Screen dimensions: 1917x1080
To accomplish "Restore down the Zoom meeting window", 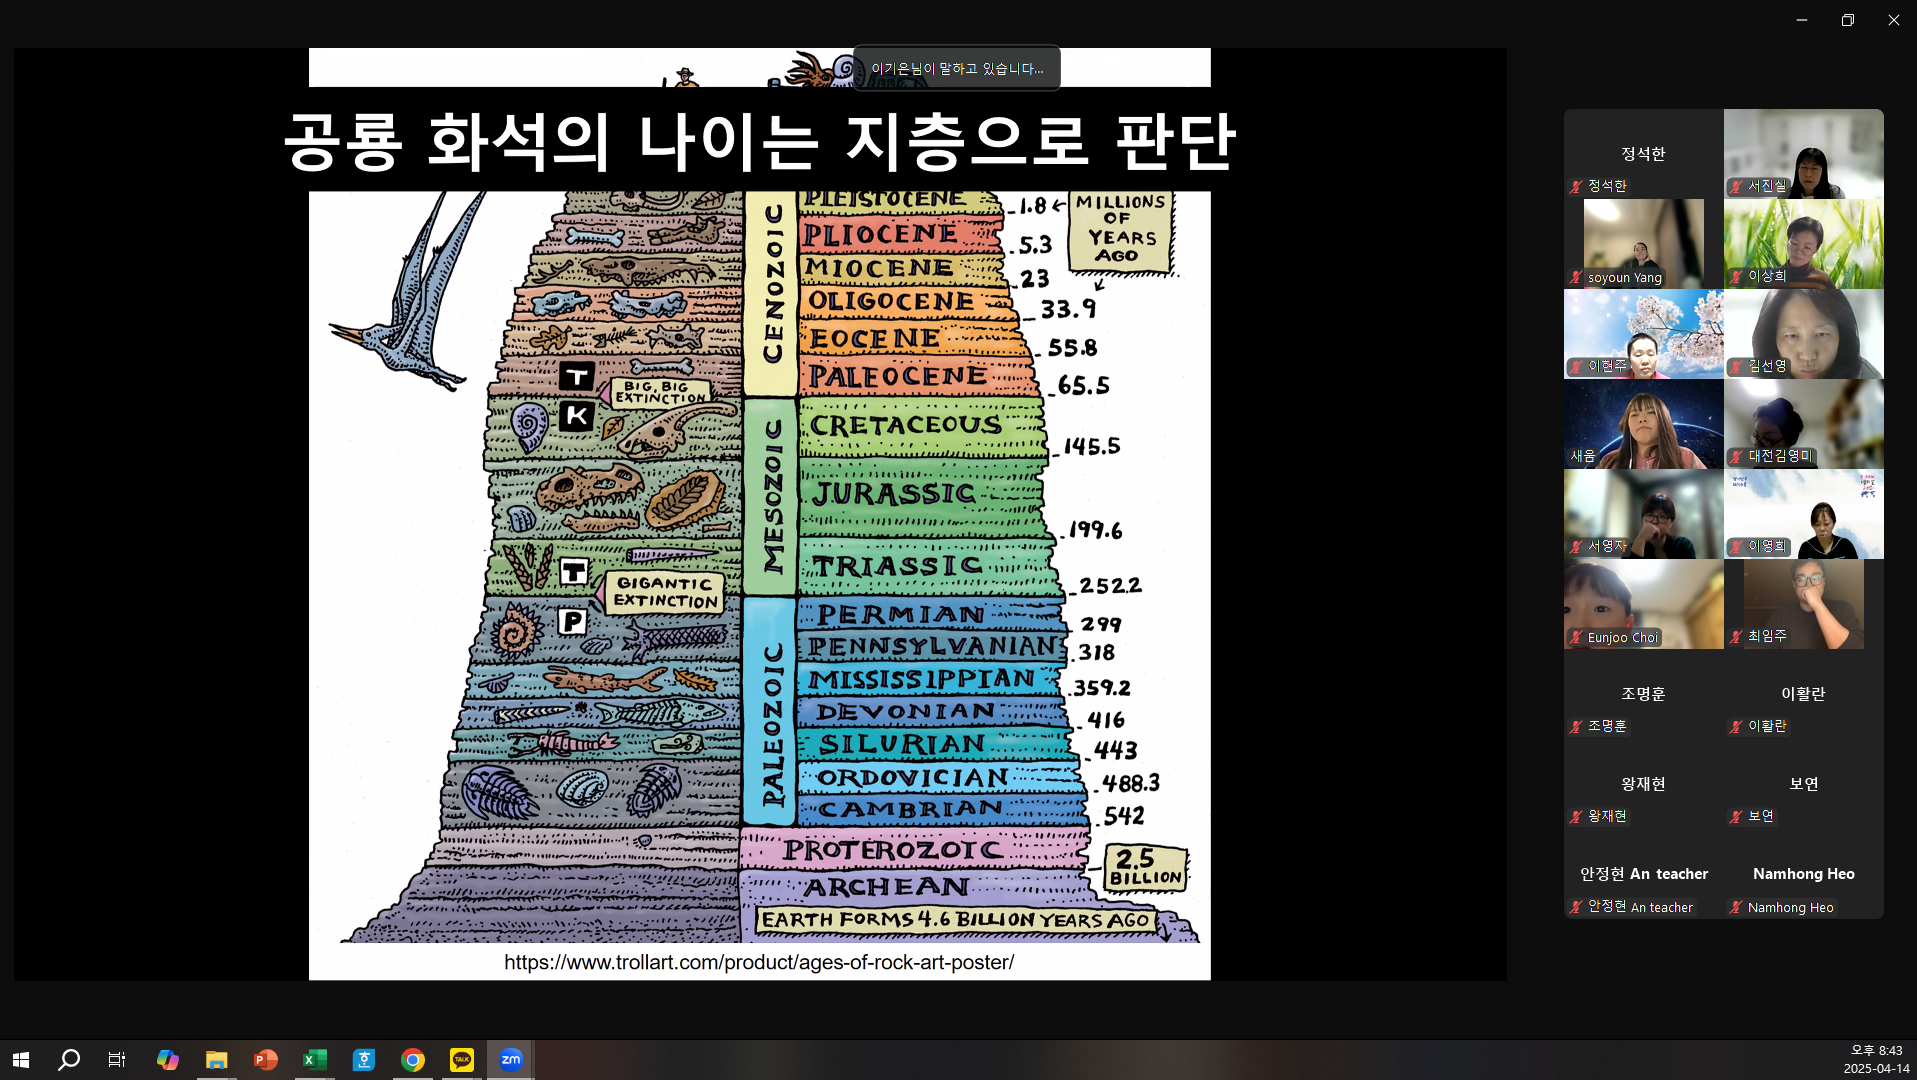I will click(x=1848, y=20).
